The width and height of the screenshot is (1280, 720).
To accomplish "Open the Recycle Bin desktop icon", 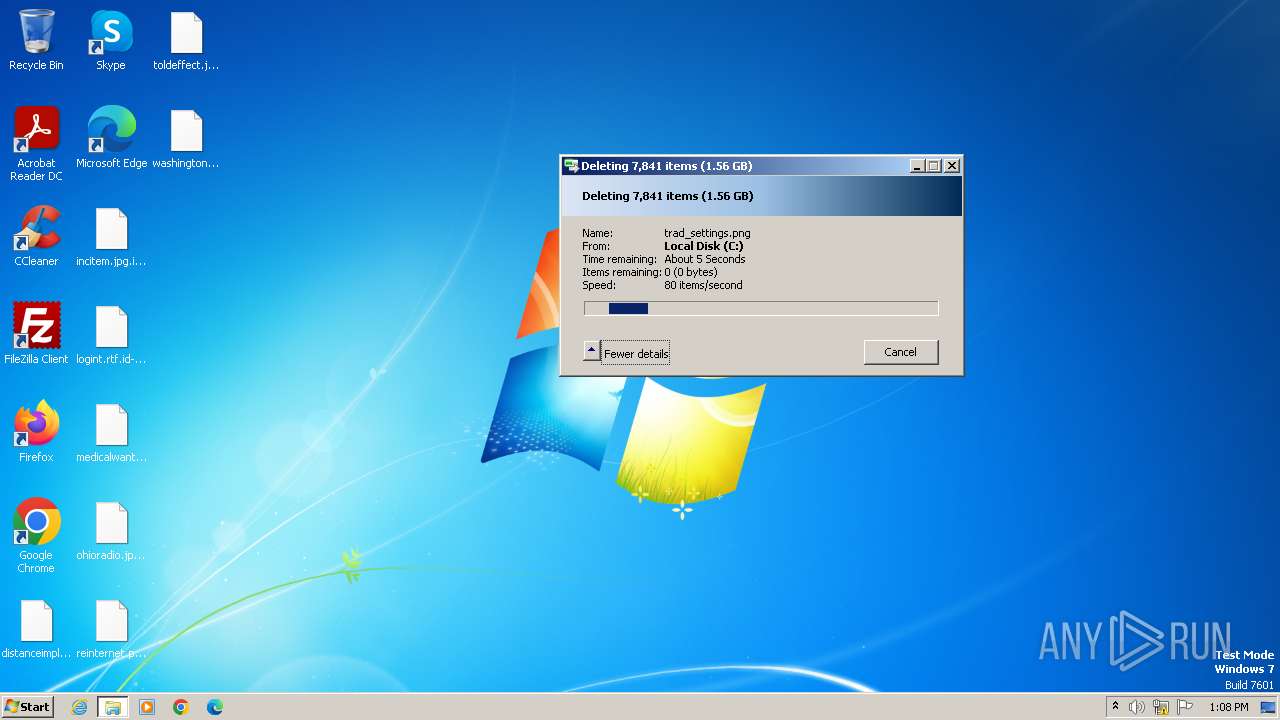I will (36, 40).
